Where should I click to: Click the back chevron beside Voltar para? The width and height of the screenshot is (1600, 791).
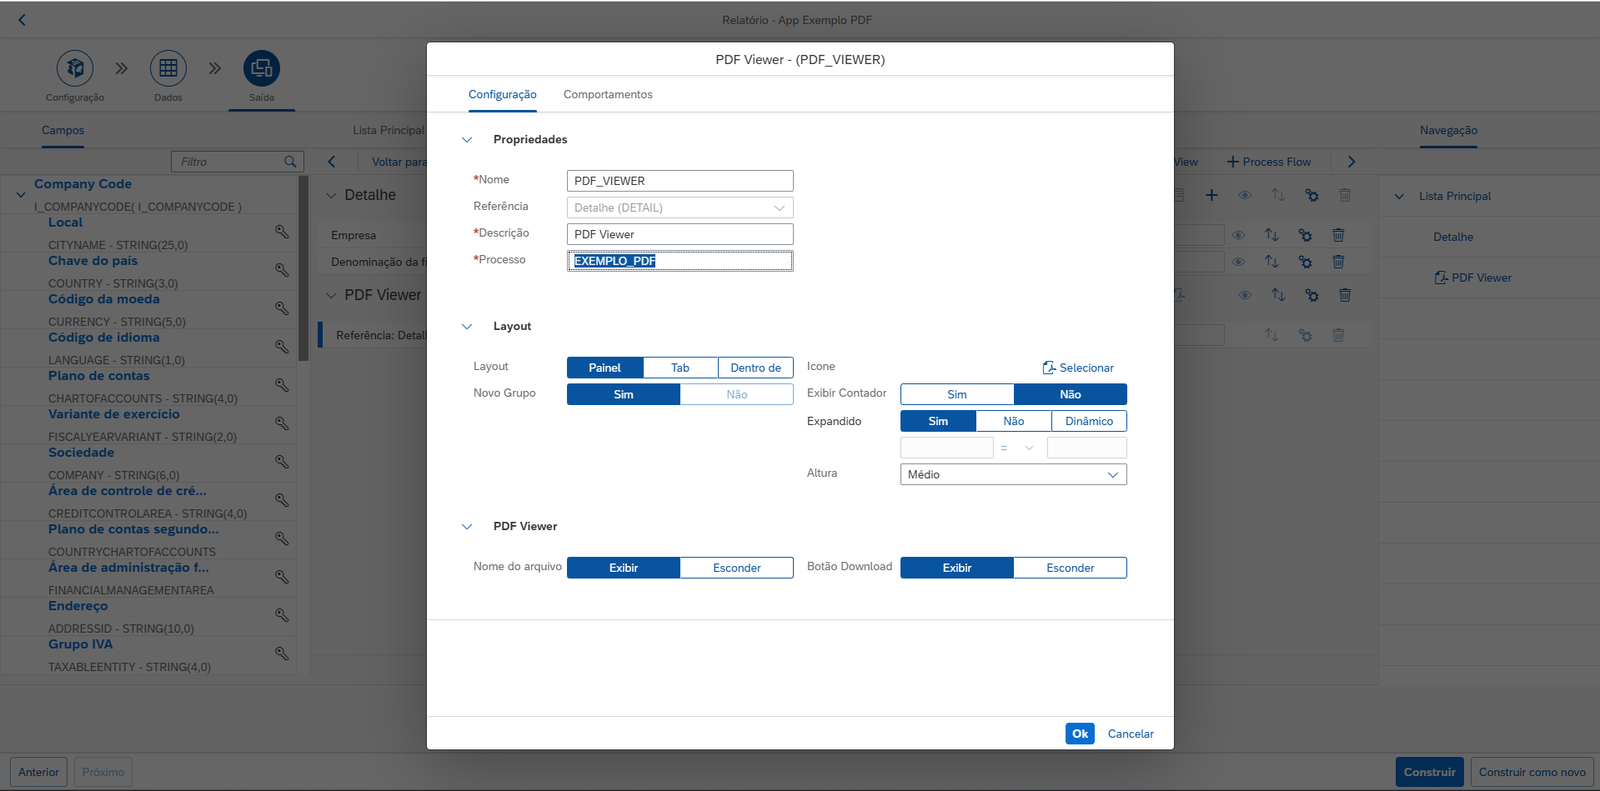pyautogui.click(x=332, y=162)
